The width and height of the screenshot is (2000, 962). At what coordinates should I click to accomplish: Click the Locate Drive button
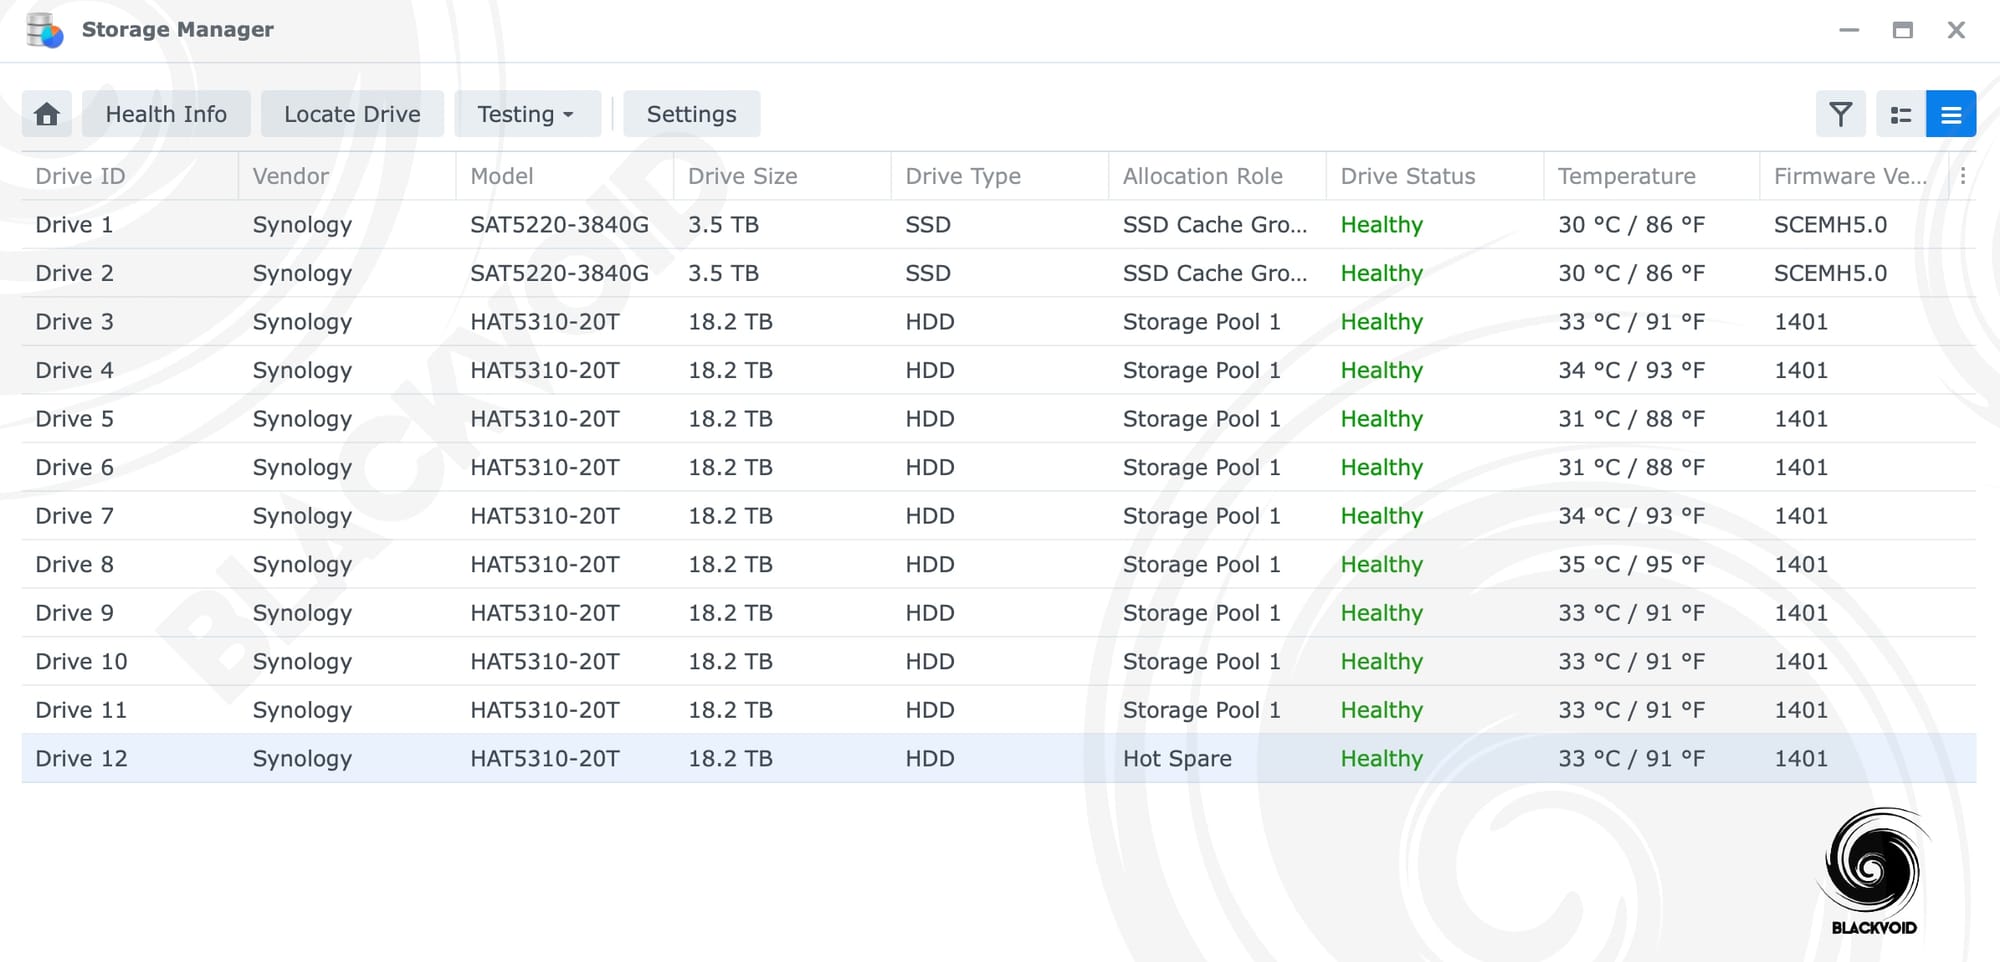pos(352,114)
